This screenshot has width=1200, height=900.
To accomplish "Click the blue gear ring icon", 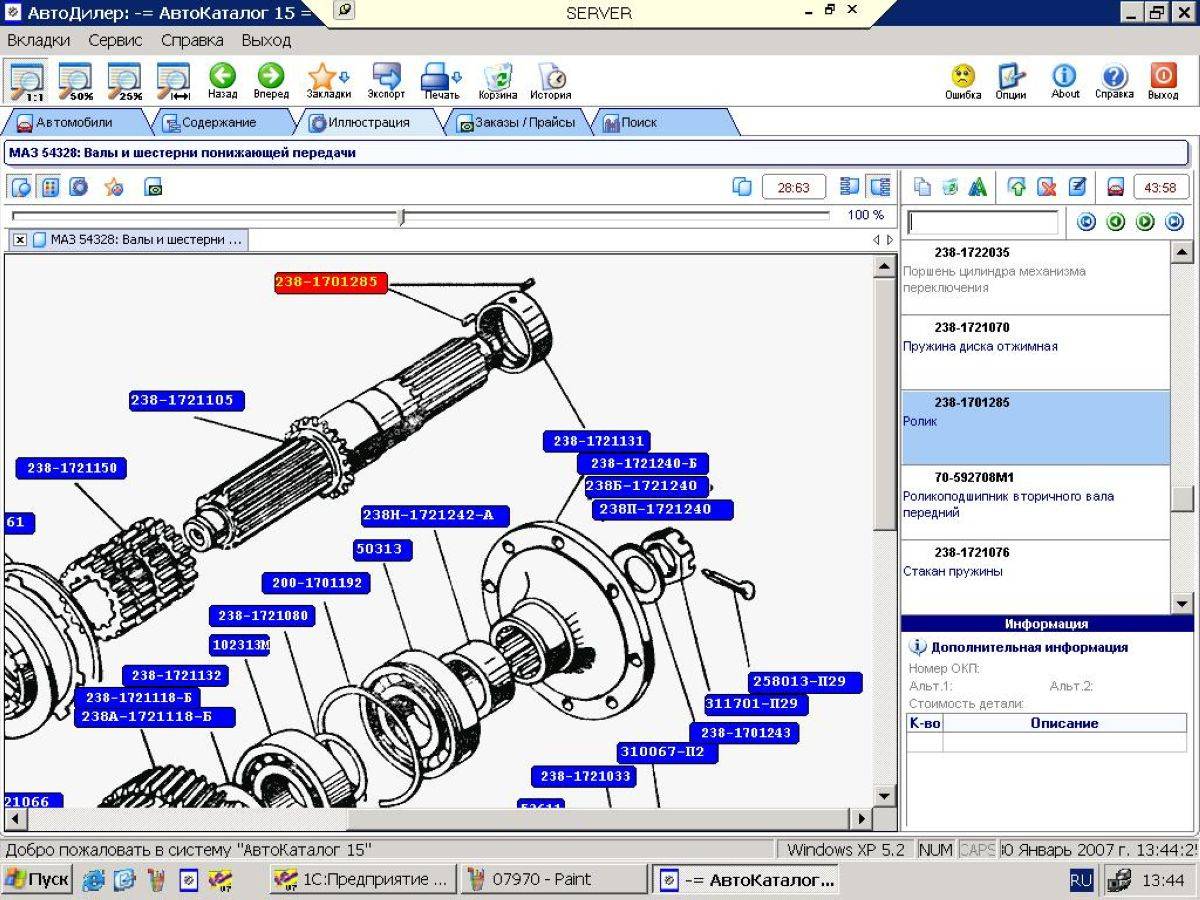I will click(78, 187).
